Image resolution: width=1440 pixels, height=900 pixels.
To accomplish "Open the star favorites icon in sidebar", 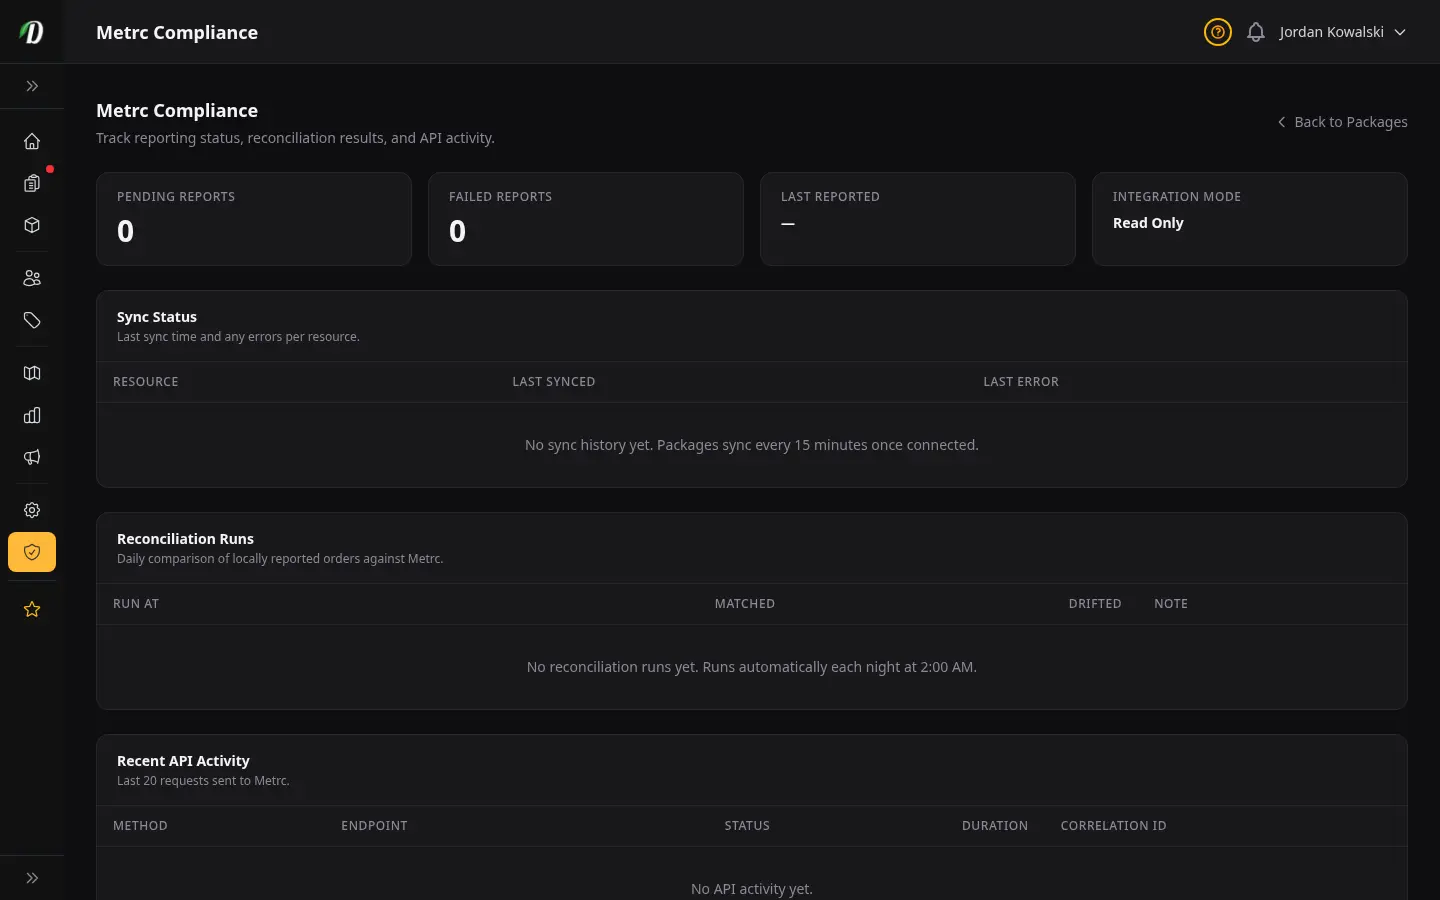I will click(32, 609).
